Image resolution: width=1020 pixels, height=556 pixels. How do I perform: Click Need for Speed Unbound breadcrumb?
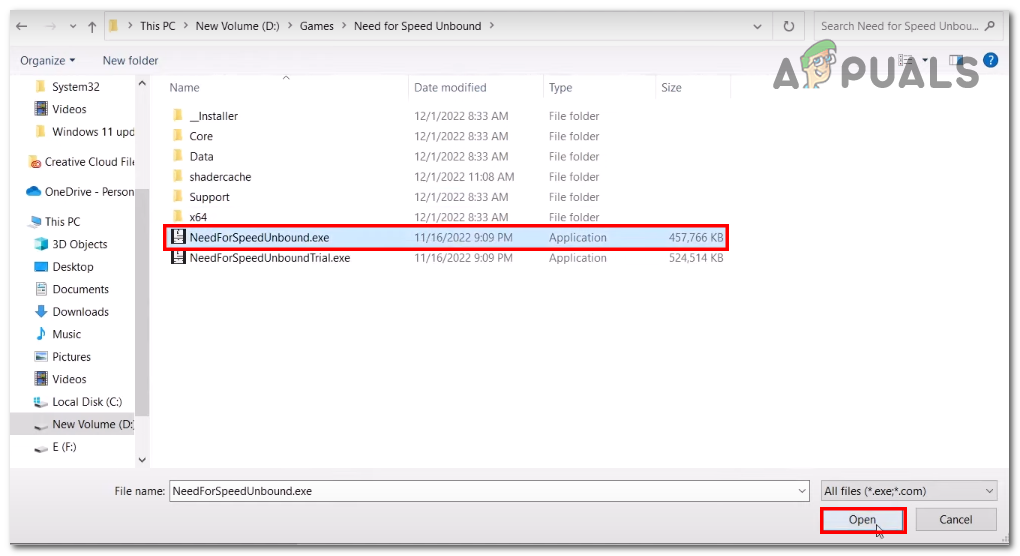418,26
